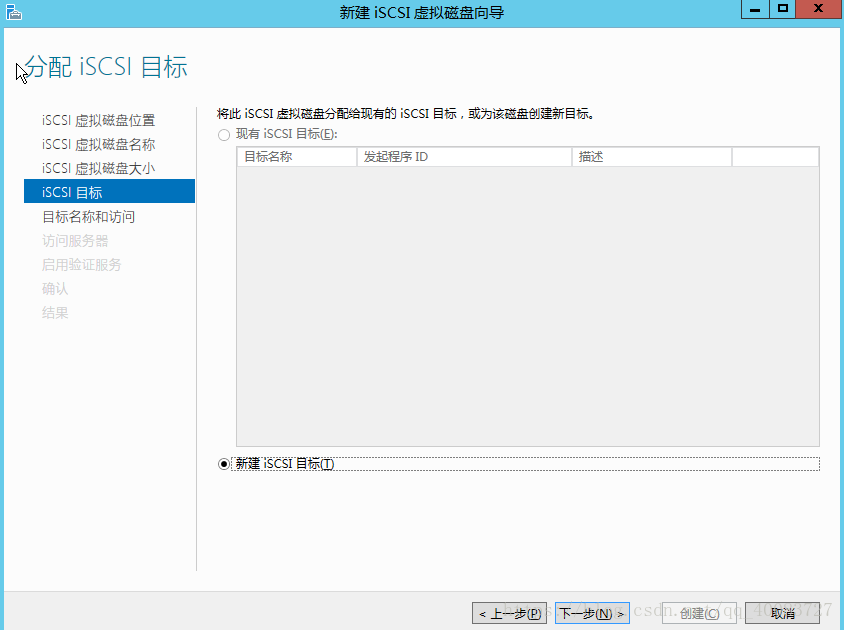Sort by the 目标名称 column header

pyautogui.click(x=297, y=157)
